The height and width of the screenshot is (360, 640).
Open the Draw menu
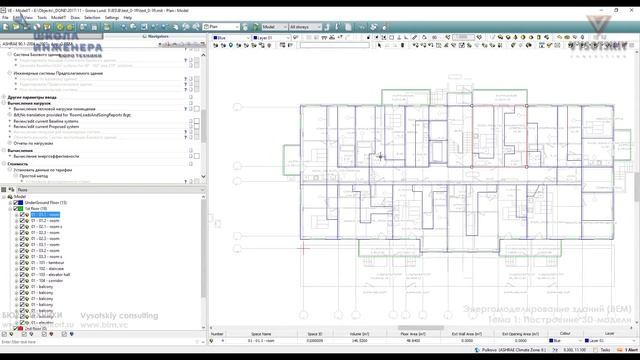click(x=75, y=18)
